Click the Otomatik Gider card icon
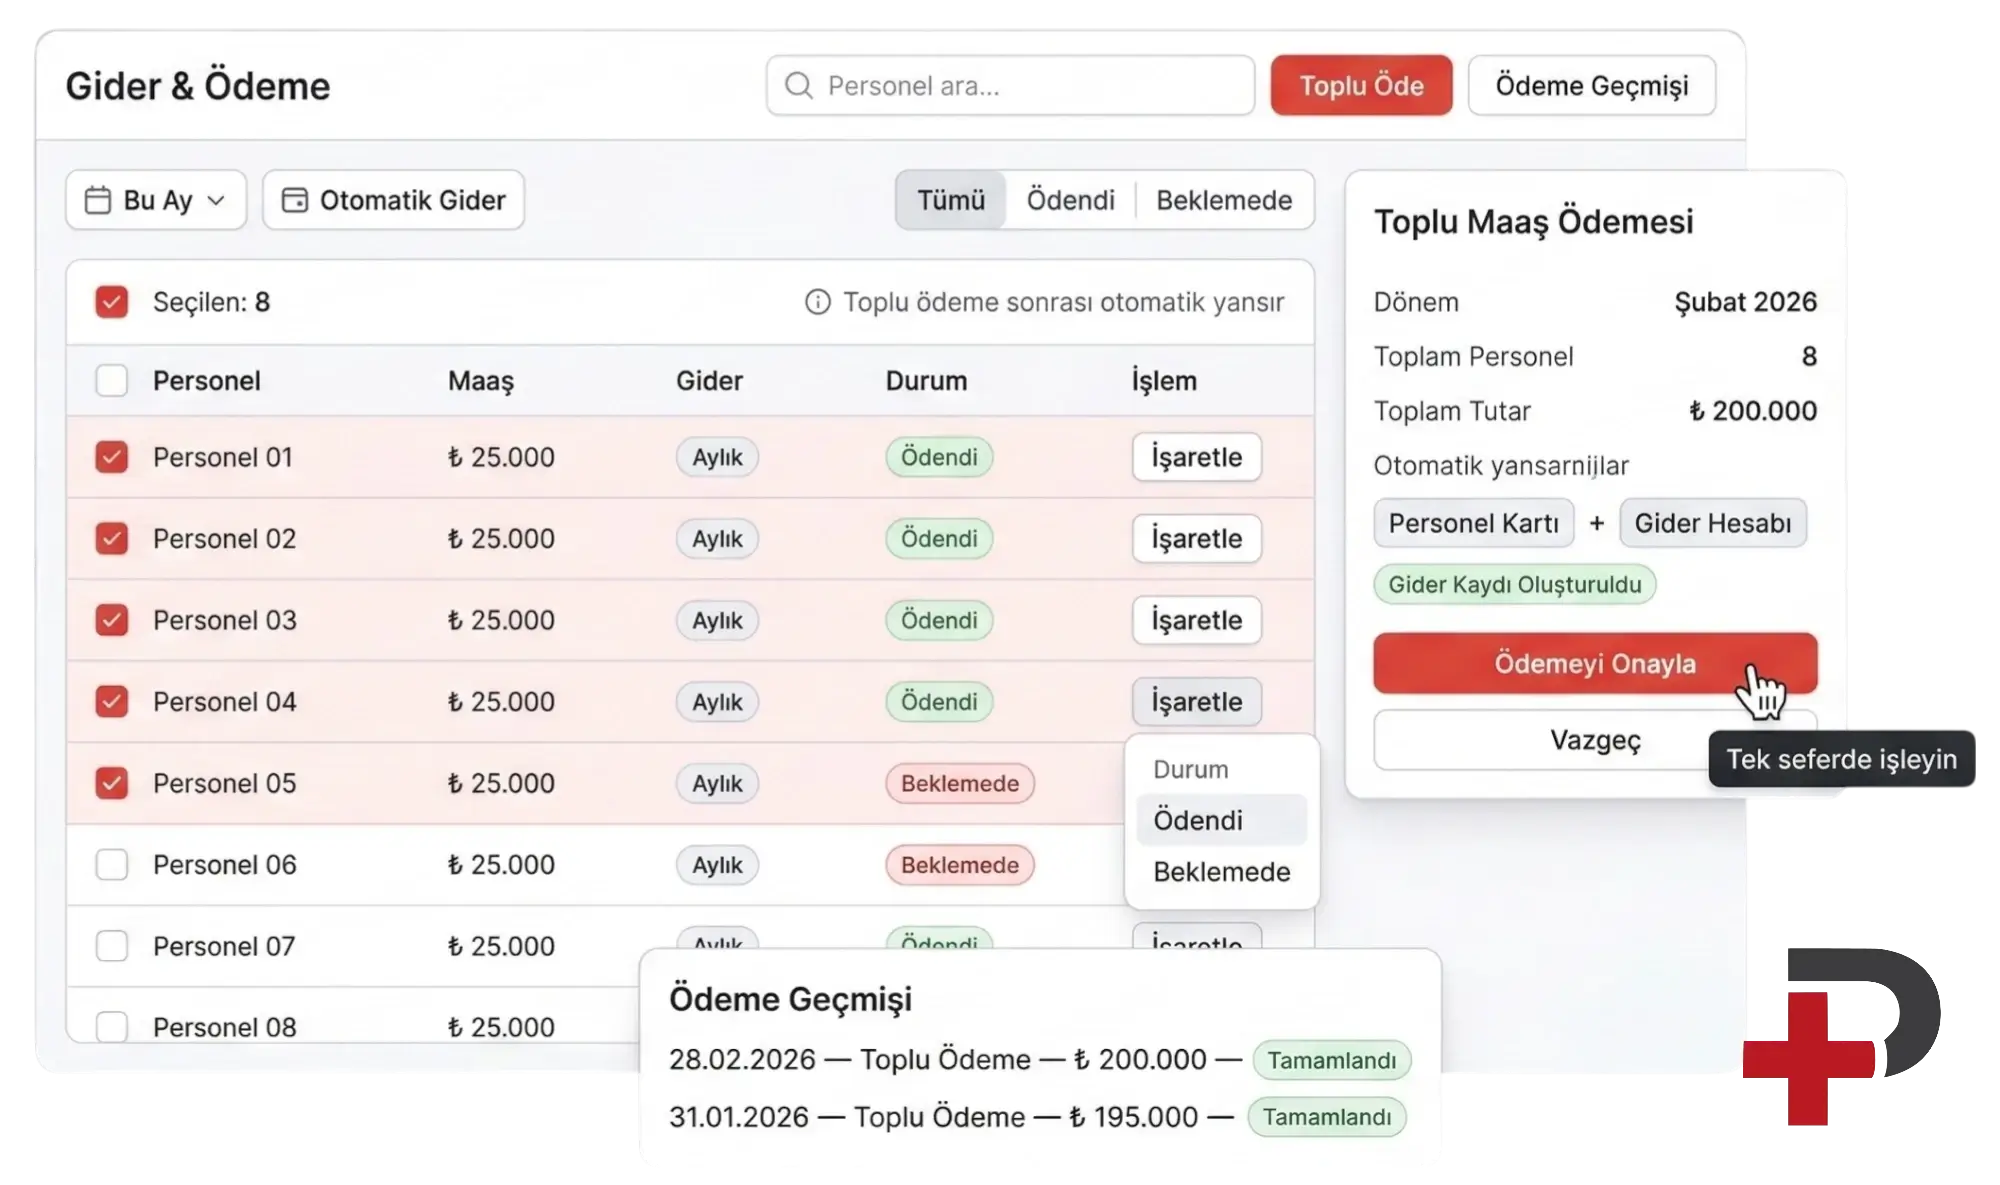Screen dimensions: 2000x1185 (294, 200)
